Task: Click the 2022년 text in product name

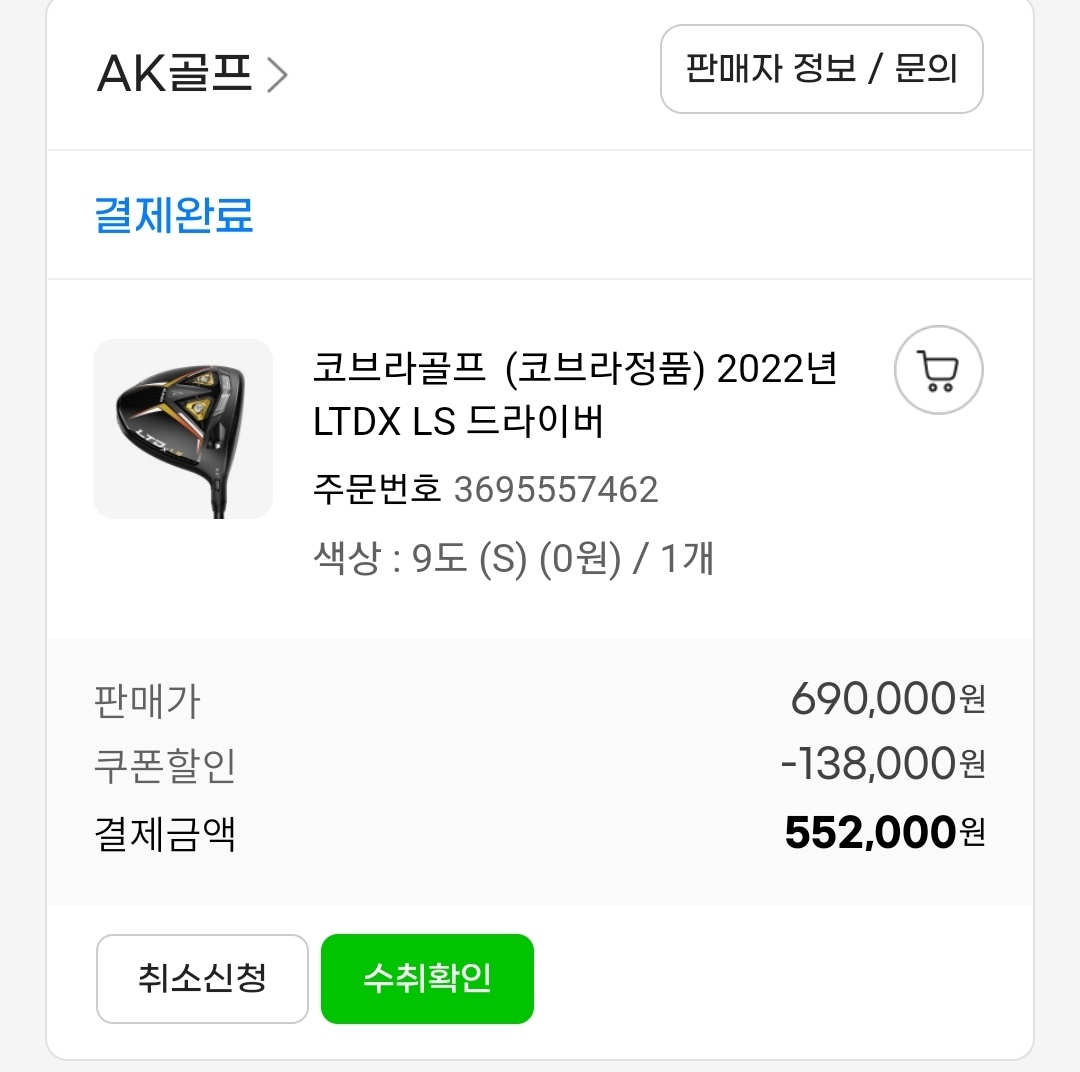Action: tap(777, 370)
